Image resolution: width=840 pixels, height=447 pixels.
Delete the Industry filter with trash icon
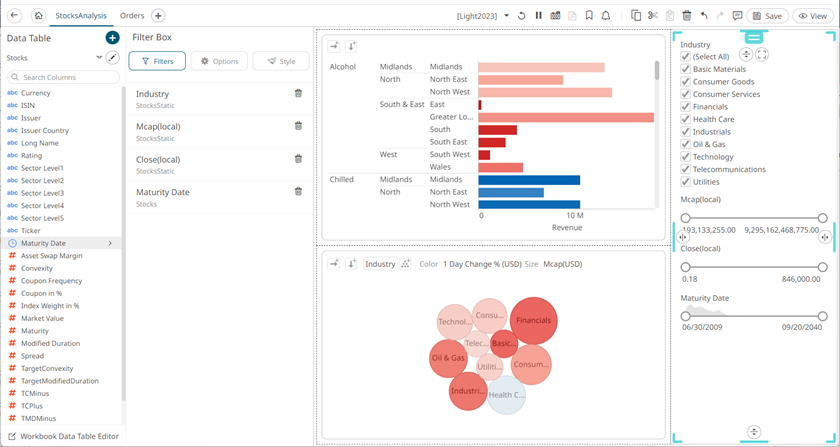point(298,93)
